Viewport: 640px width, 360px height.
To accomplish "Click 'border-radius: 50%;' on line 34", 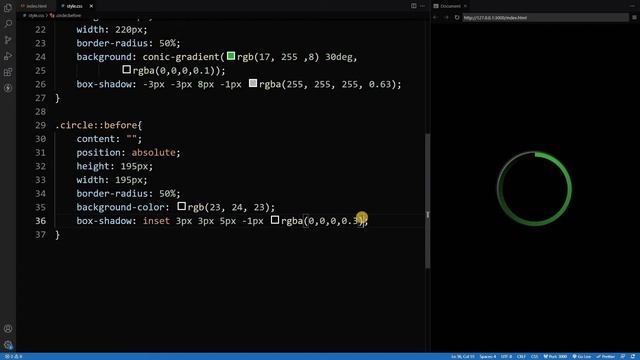I will 128,193.
